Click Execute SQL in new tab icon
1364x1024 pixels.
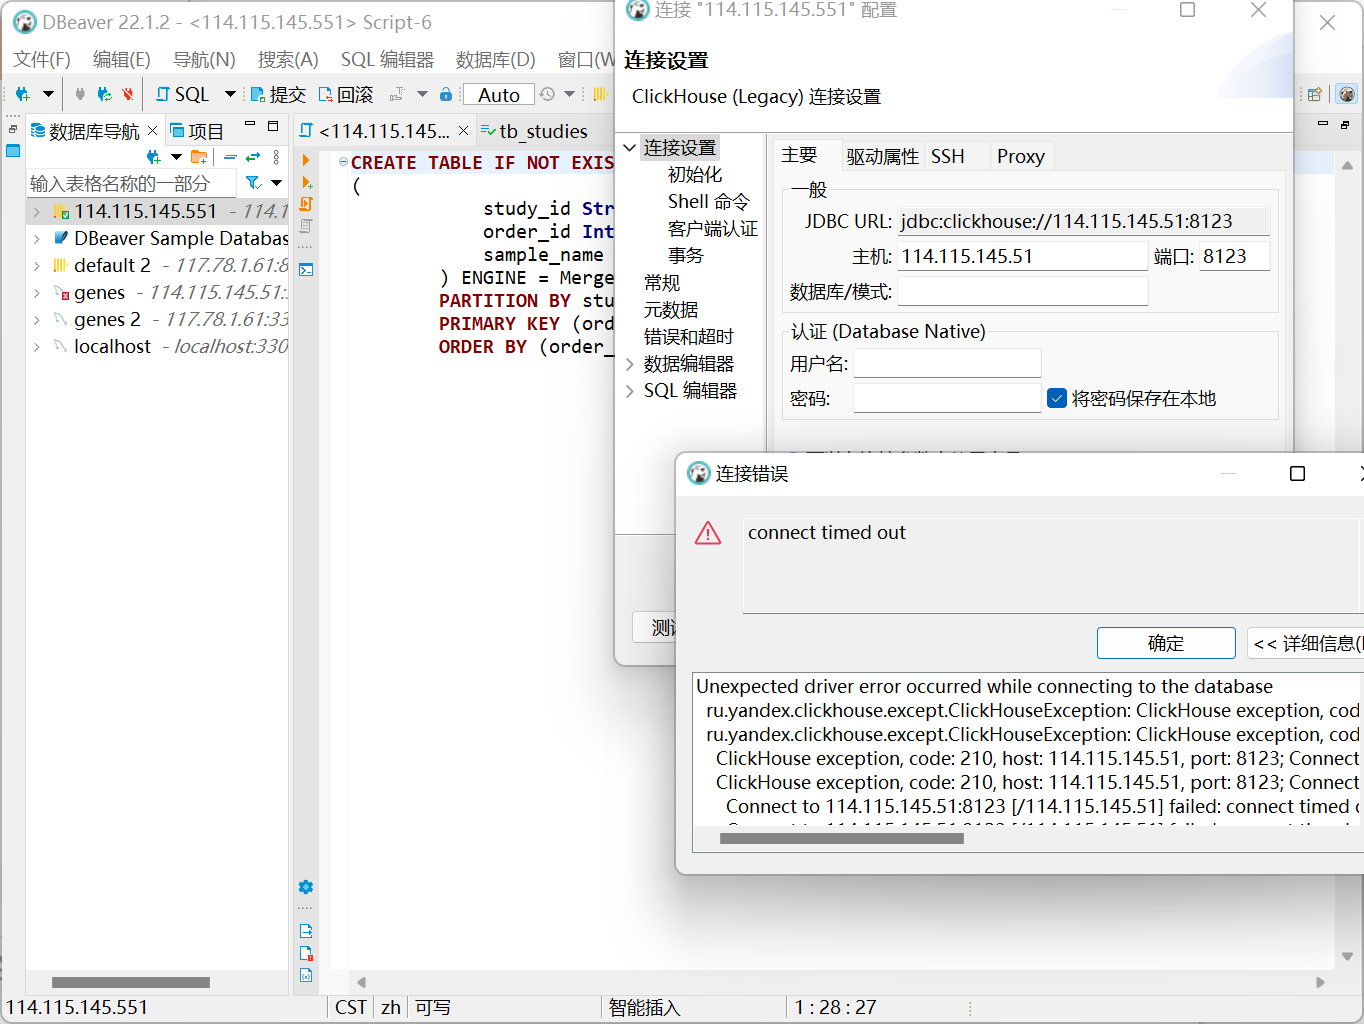[x=306, y=182]
